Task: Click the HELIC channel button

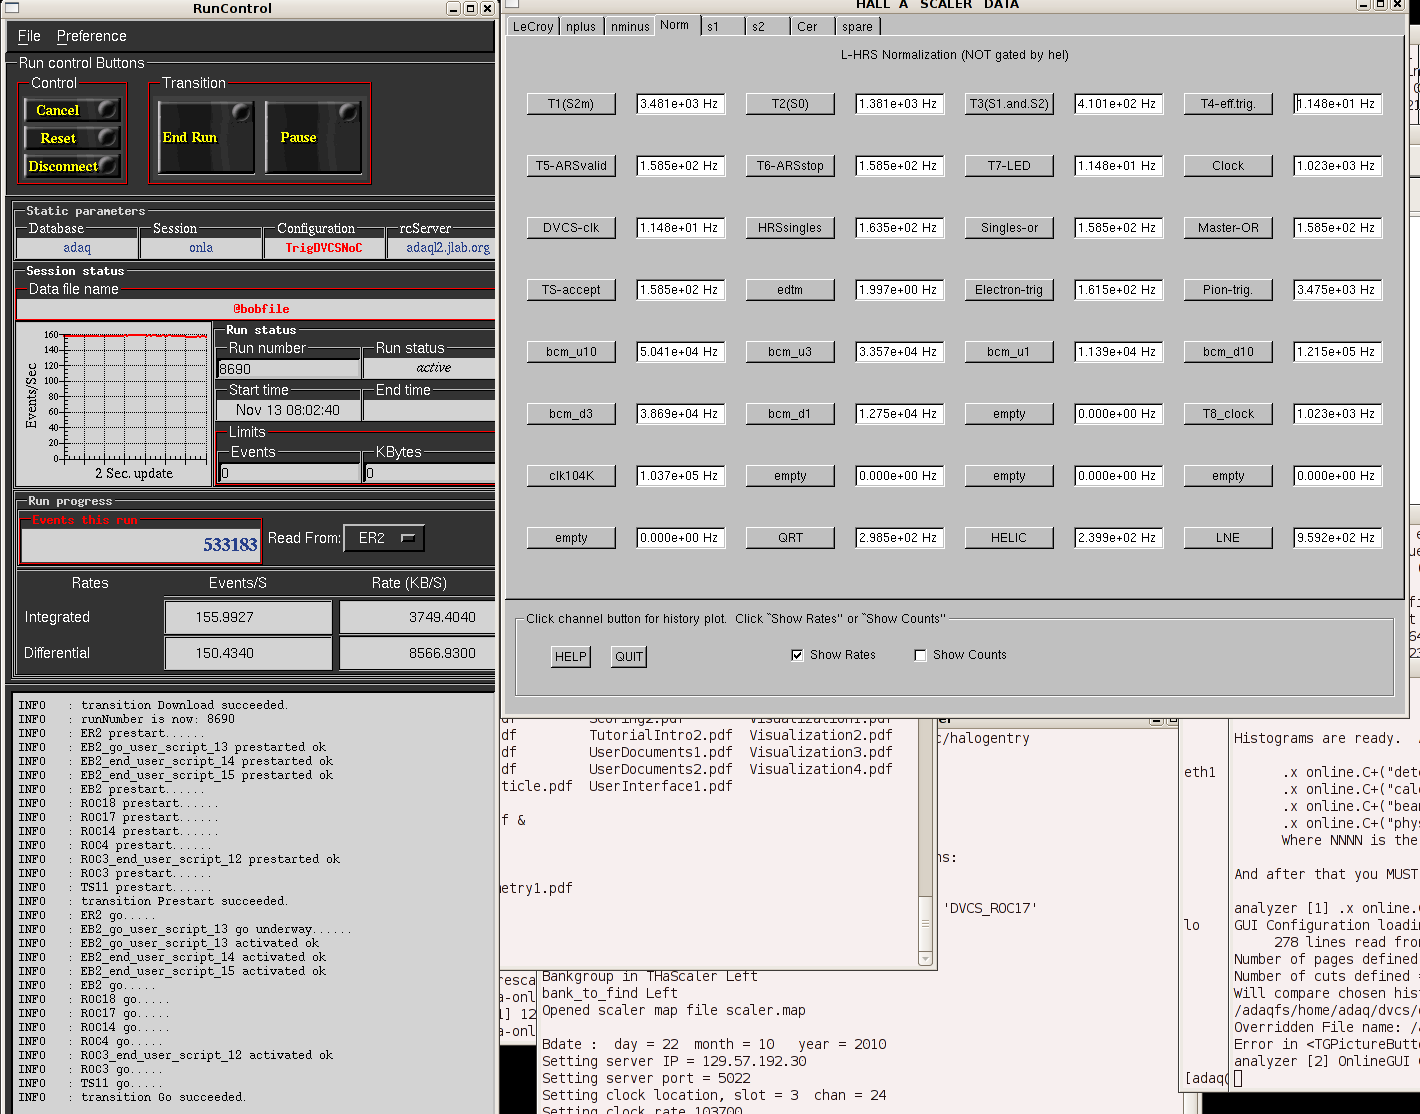Action: point(1009,538)
